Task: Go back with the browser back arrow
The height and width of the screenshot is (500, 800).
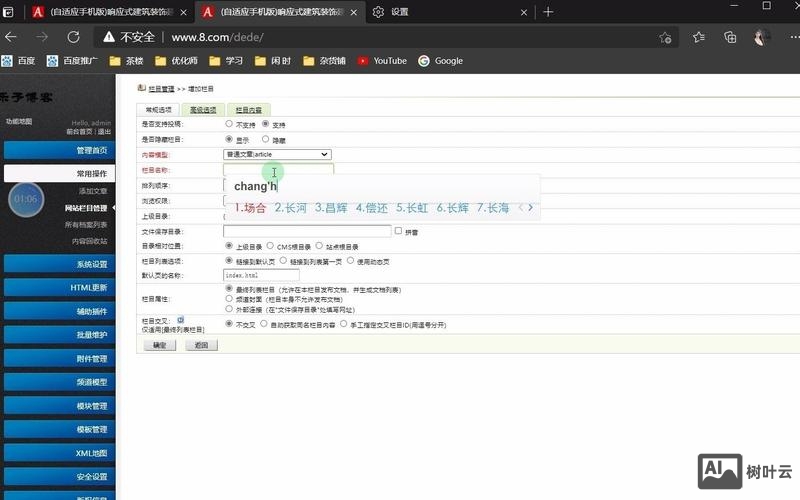Action: tap(11, 37)
